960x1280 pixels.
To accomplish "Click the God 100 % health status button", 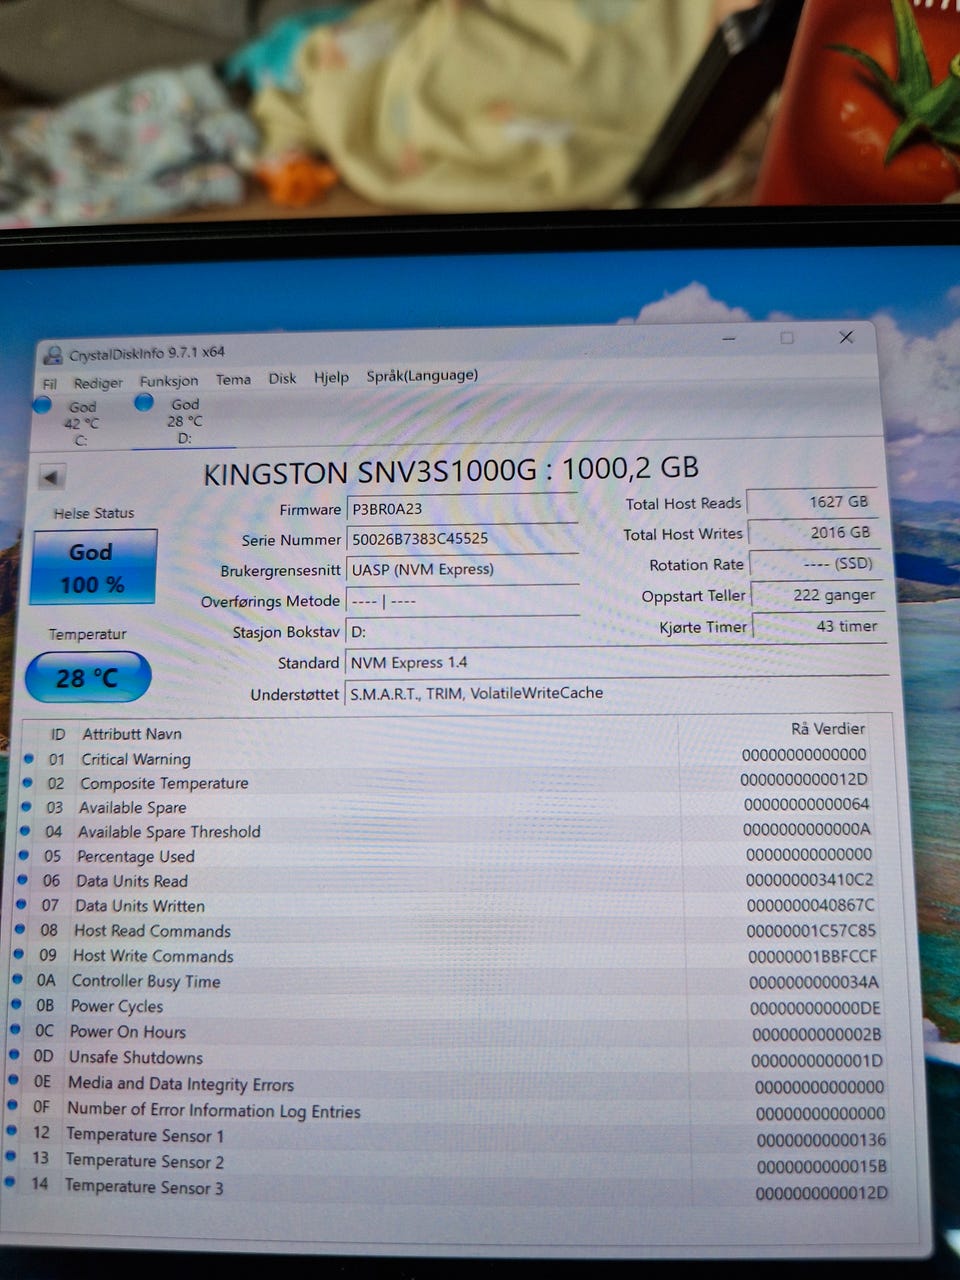I will click(x=93, y=568).
